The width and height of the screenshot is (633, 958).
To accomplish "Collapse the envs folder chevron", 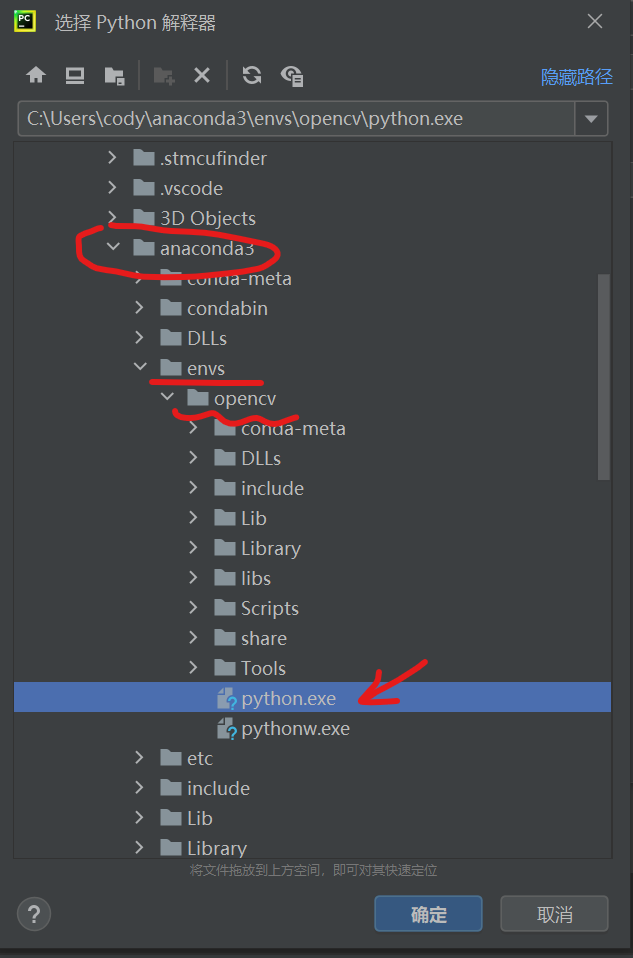I will point(140,368).
